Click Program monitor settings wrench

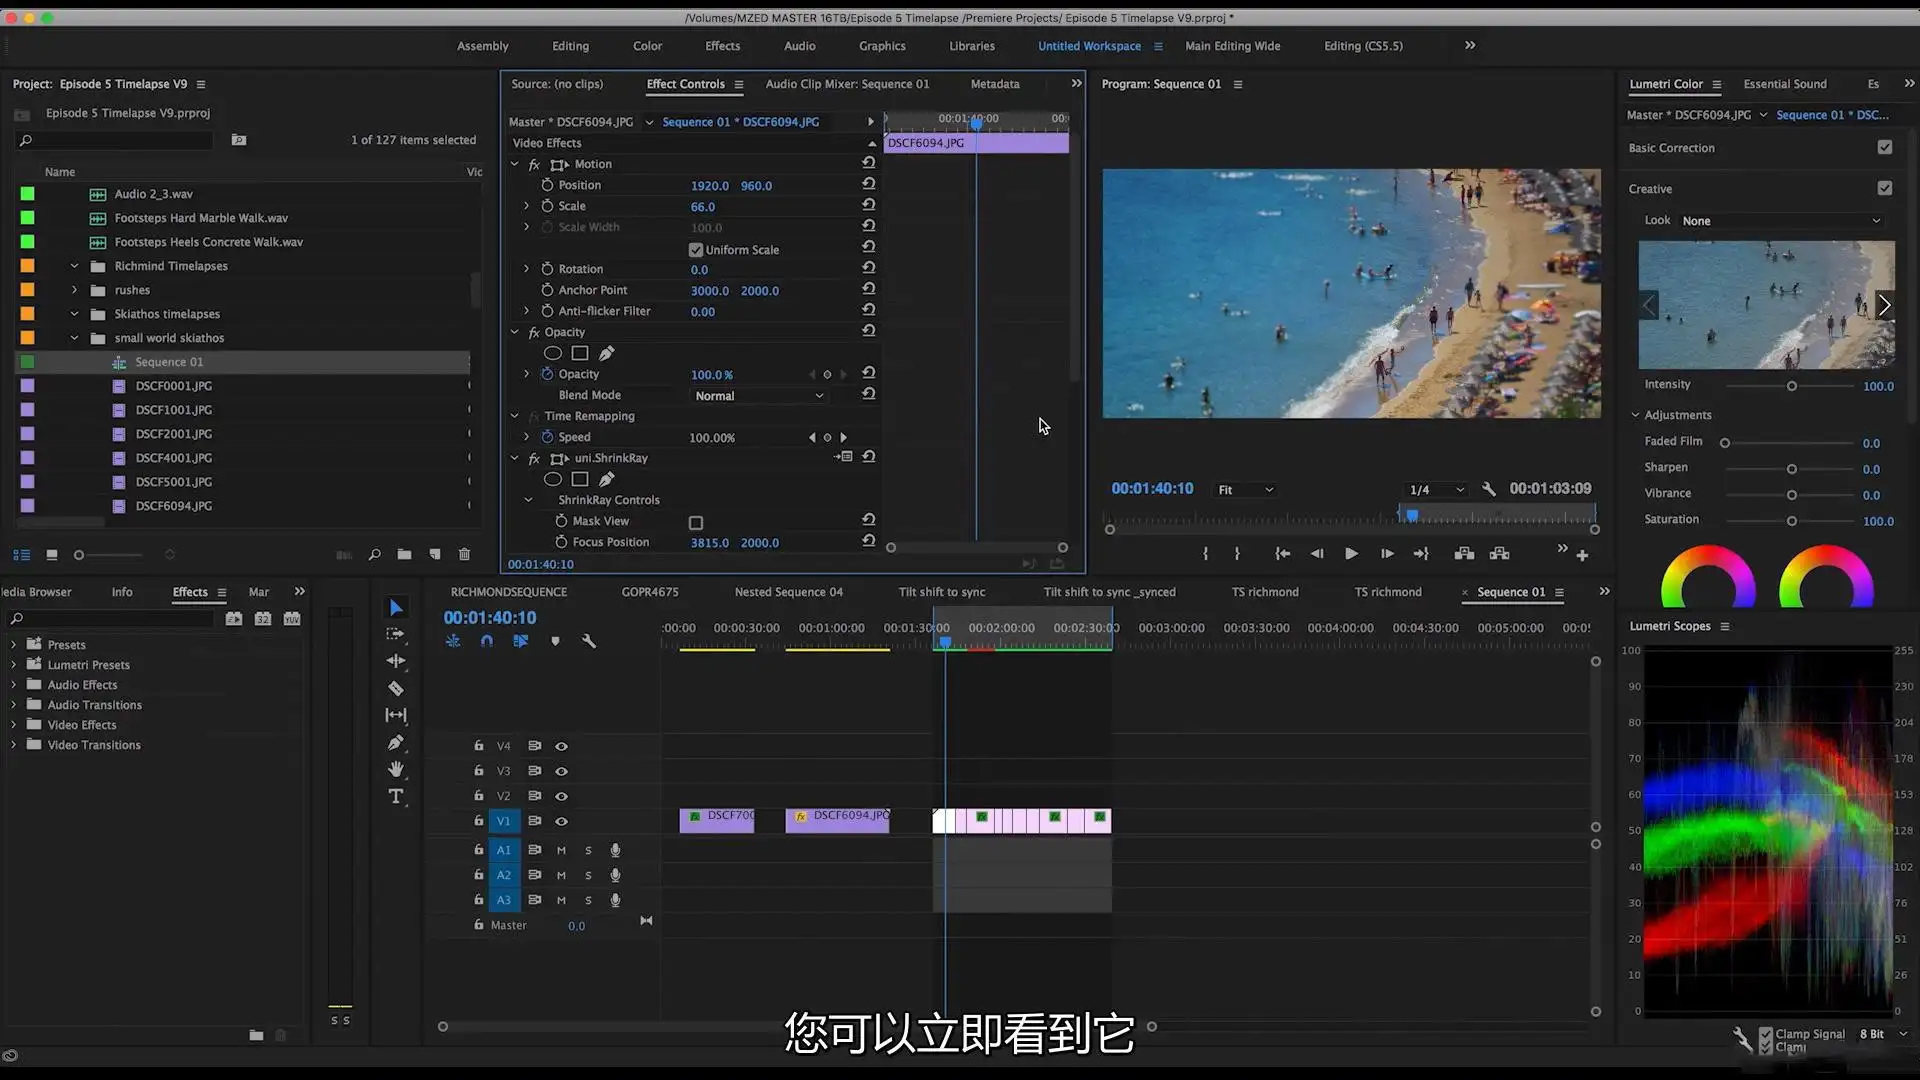(1488, 489)
